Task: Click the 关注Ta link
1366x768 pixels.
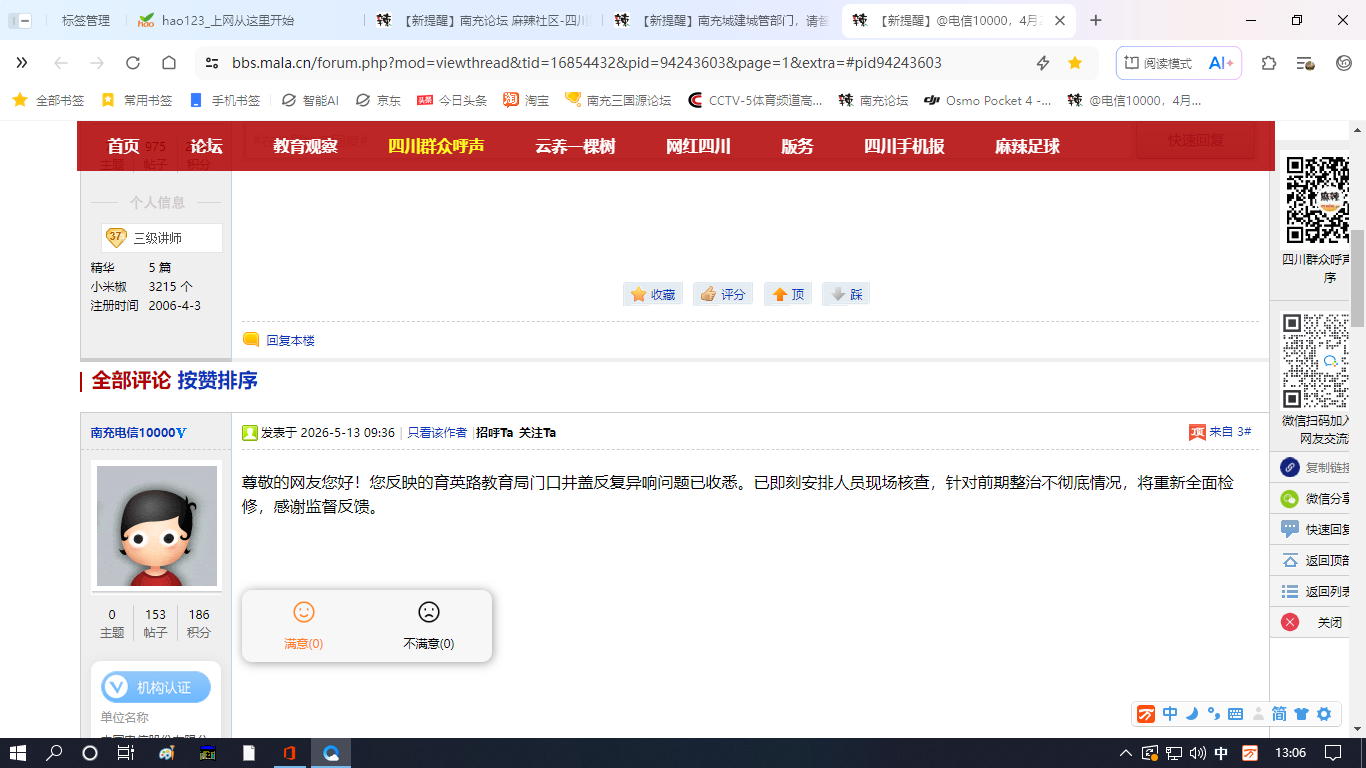Action: point(538,433)
